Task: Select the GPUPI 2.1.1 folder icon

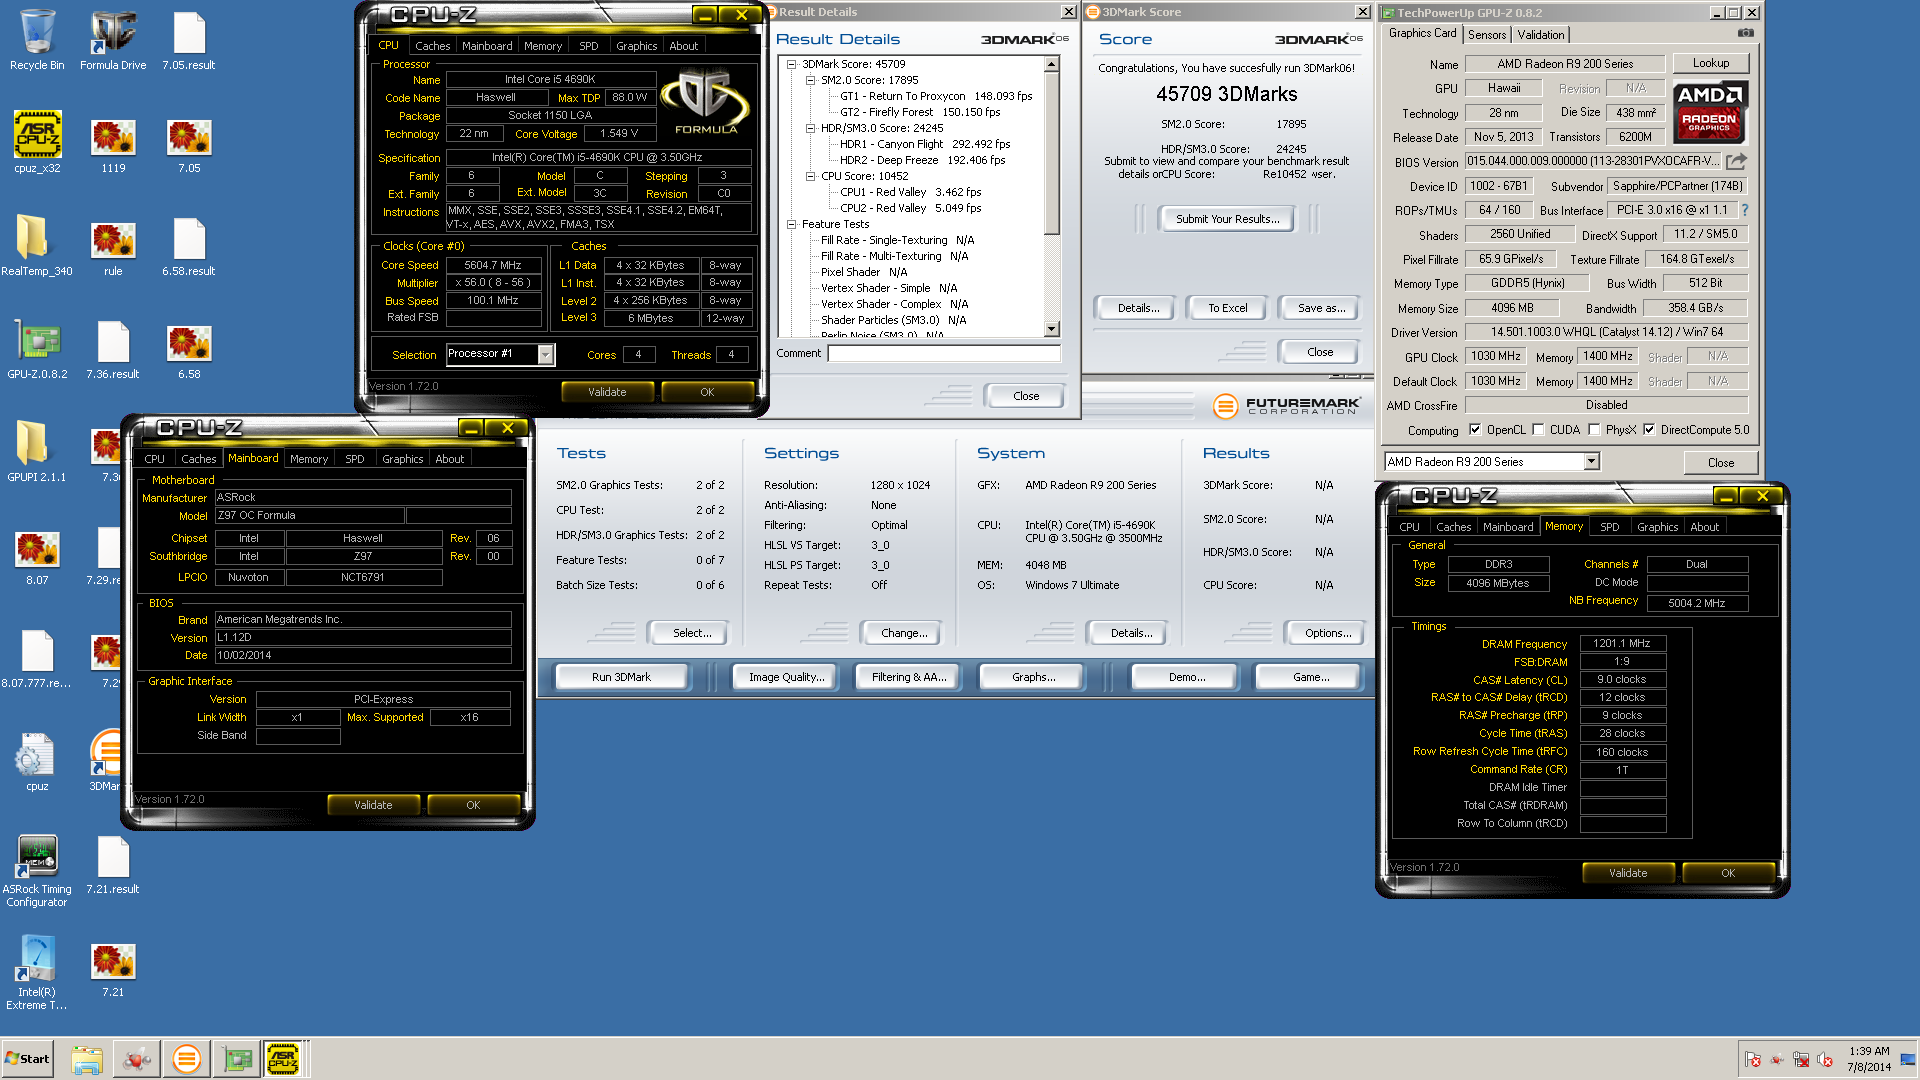Action: point(37,451)
